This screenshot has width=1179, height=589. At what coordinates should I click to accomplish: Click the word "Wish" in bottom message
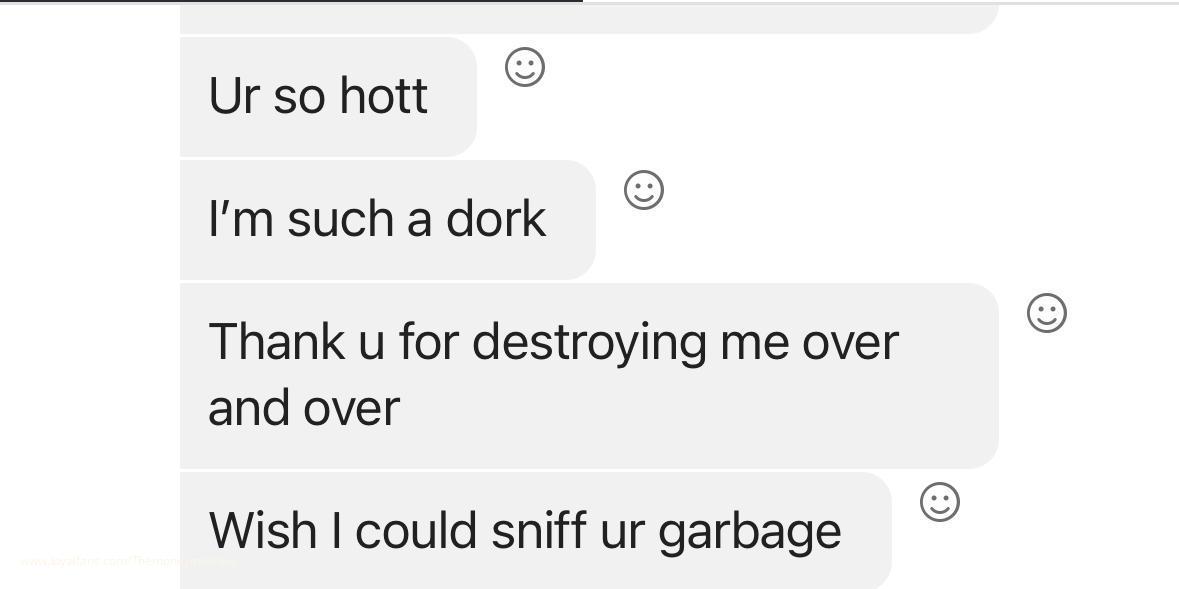pyautogui.click(x=262, y=530)
